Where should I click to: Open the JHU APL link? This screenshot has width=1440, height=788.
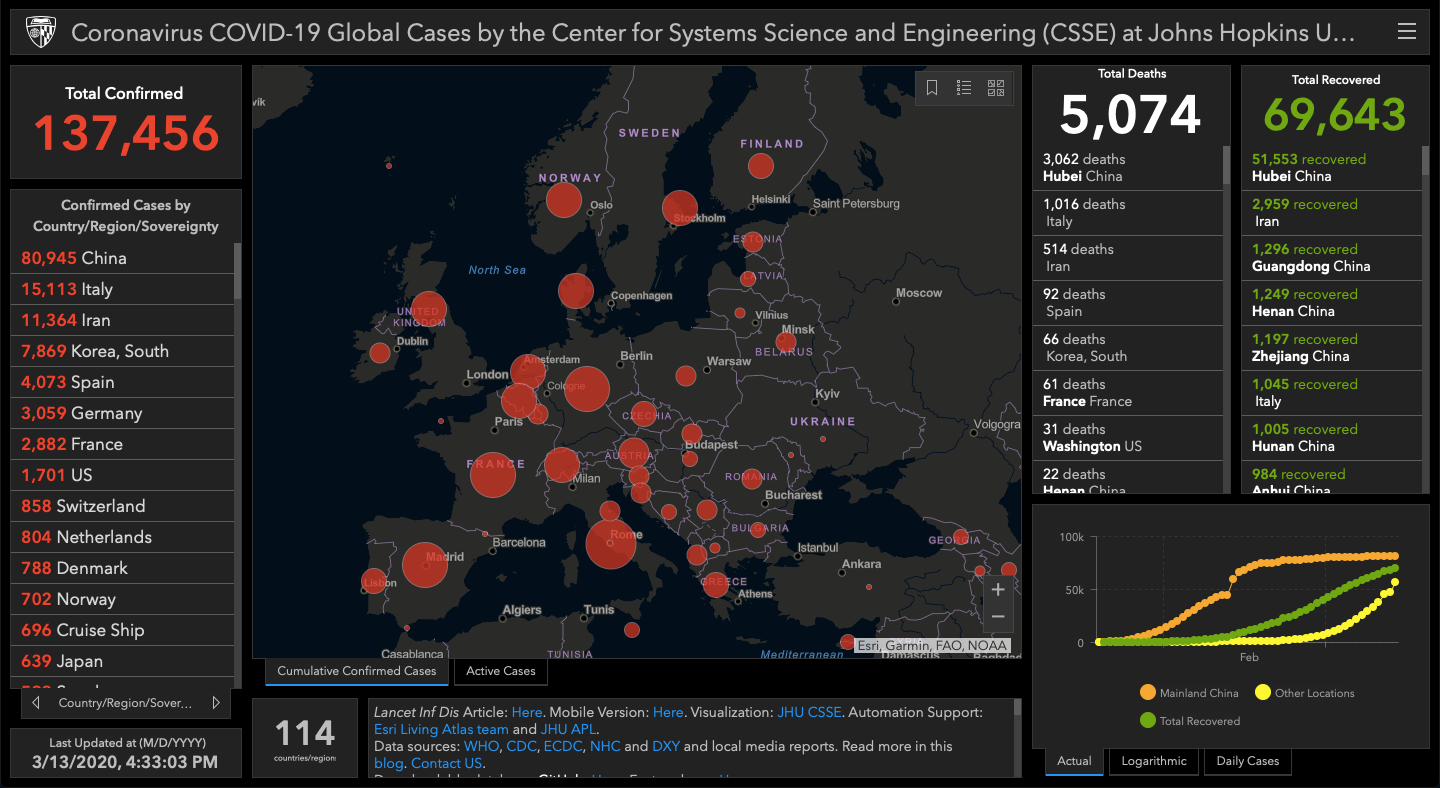click(x=569, y=730)
